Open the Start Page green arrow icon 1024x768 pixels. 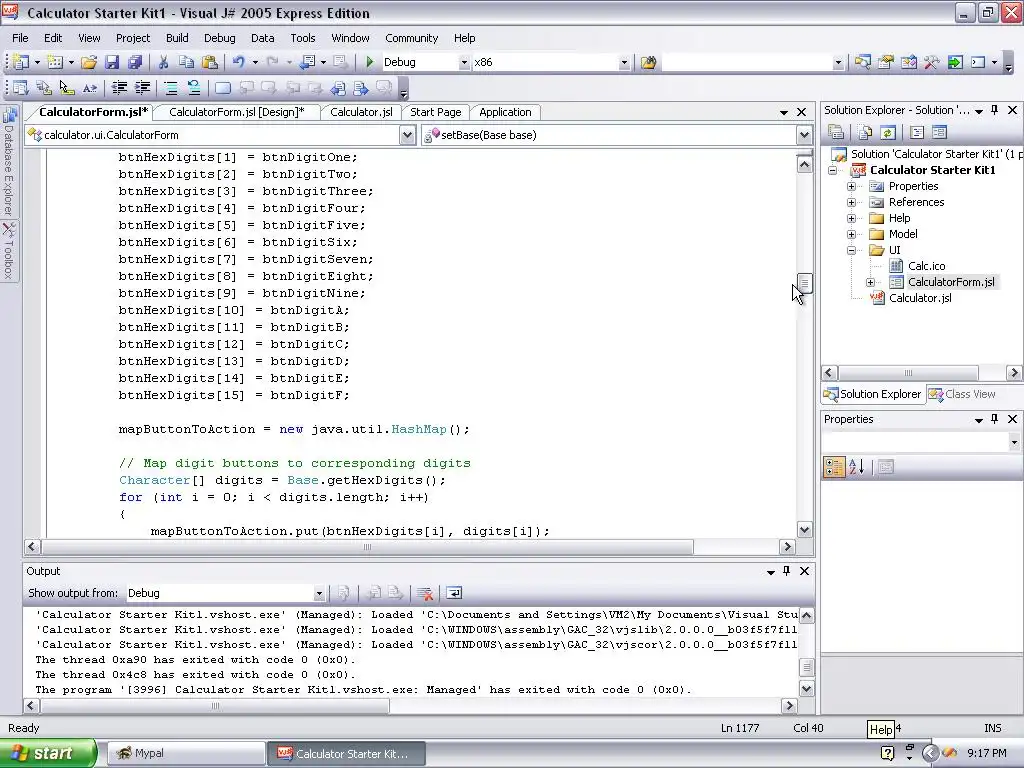point(955,62)
